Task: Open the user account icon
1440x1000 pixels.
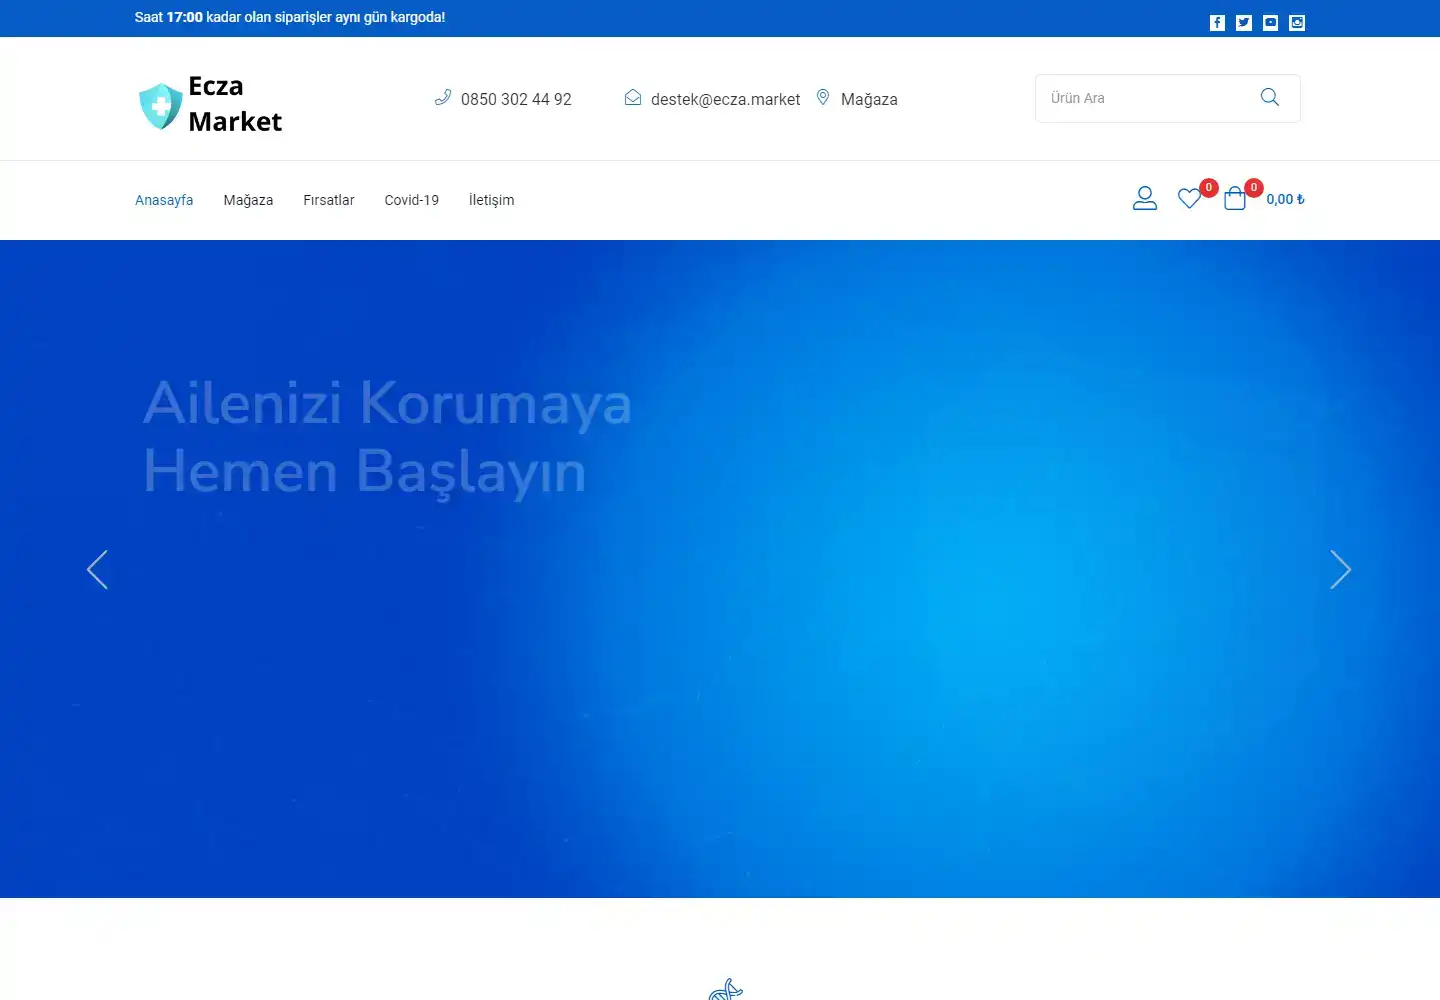Action: 1145,199
